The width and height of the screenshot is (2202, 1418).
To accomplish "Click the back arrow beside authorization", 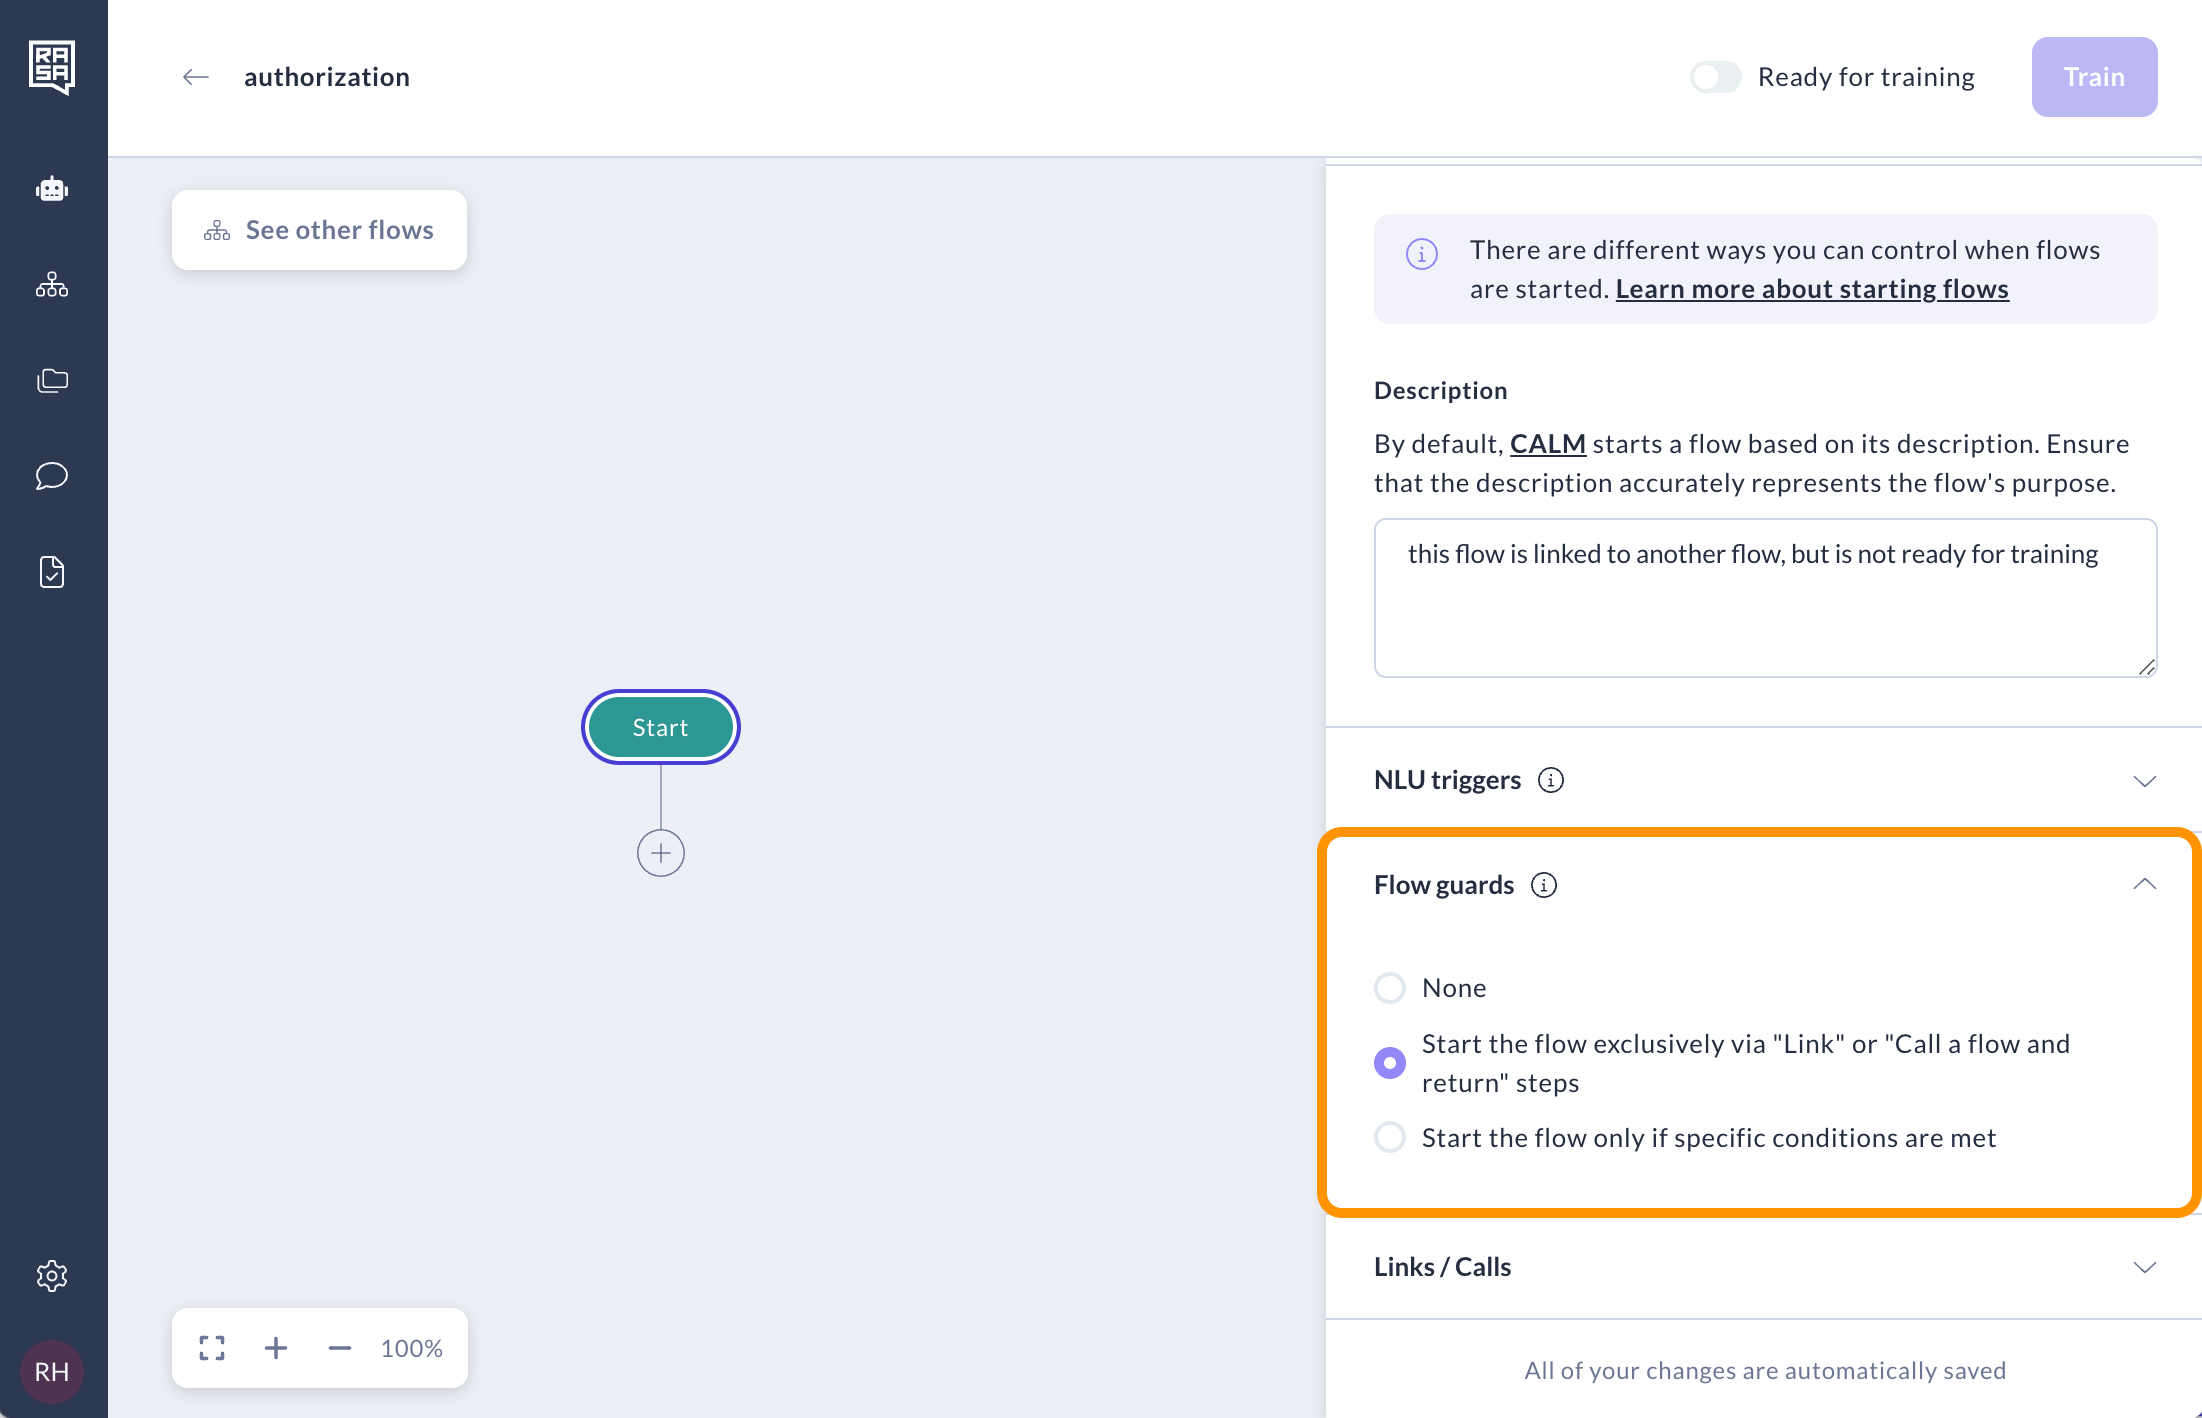I will click(196, 77).
